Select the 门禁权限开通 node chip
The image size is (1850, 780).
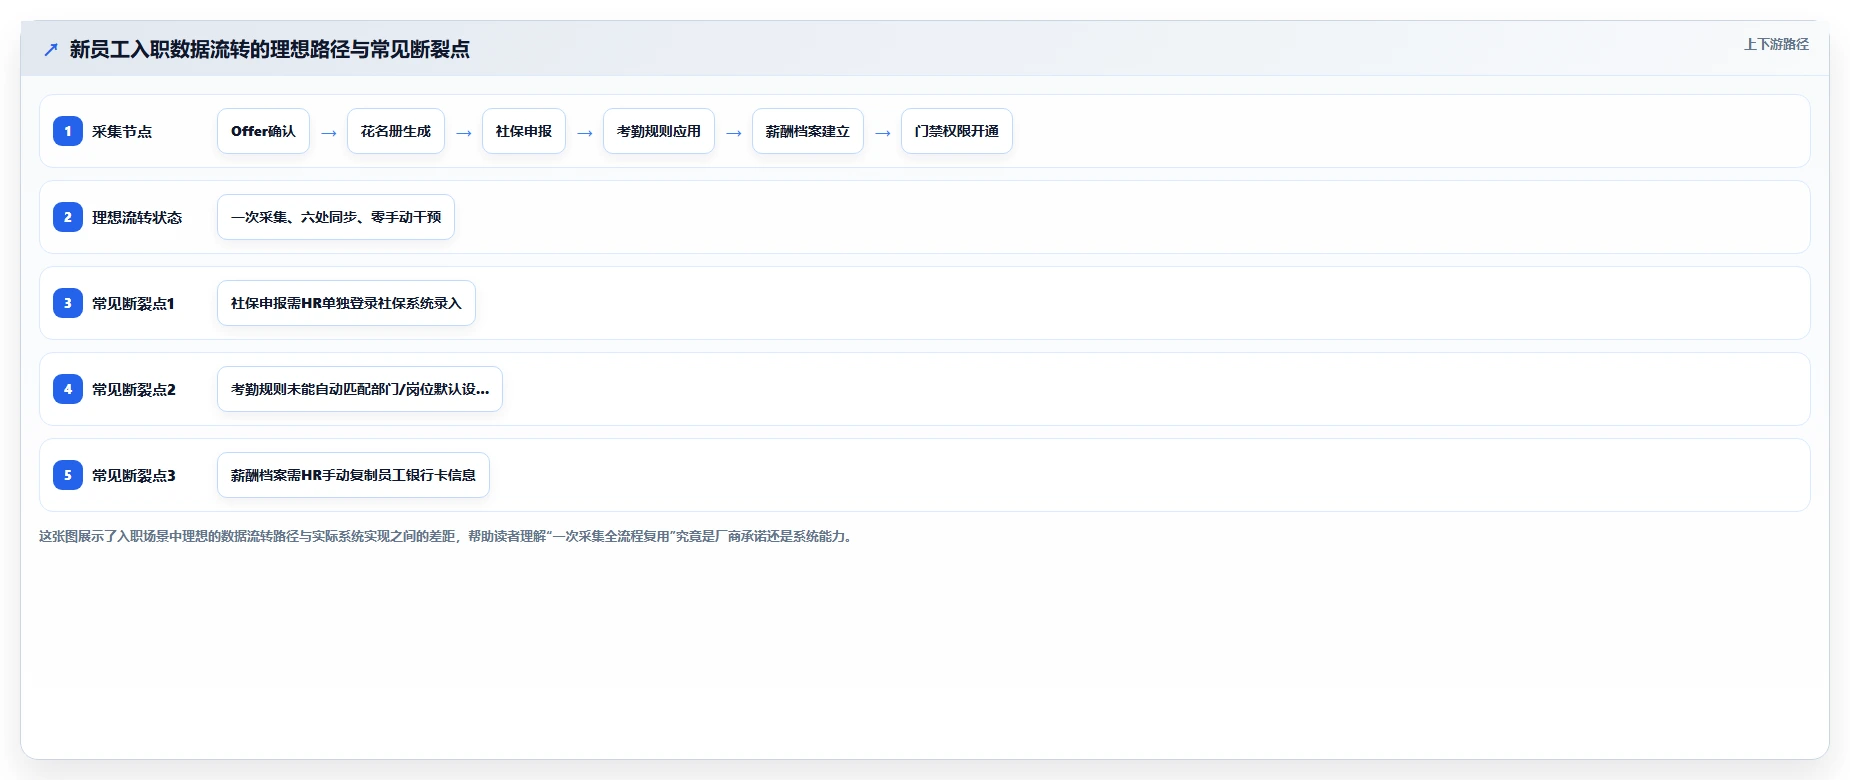click(x=957, y=131)
